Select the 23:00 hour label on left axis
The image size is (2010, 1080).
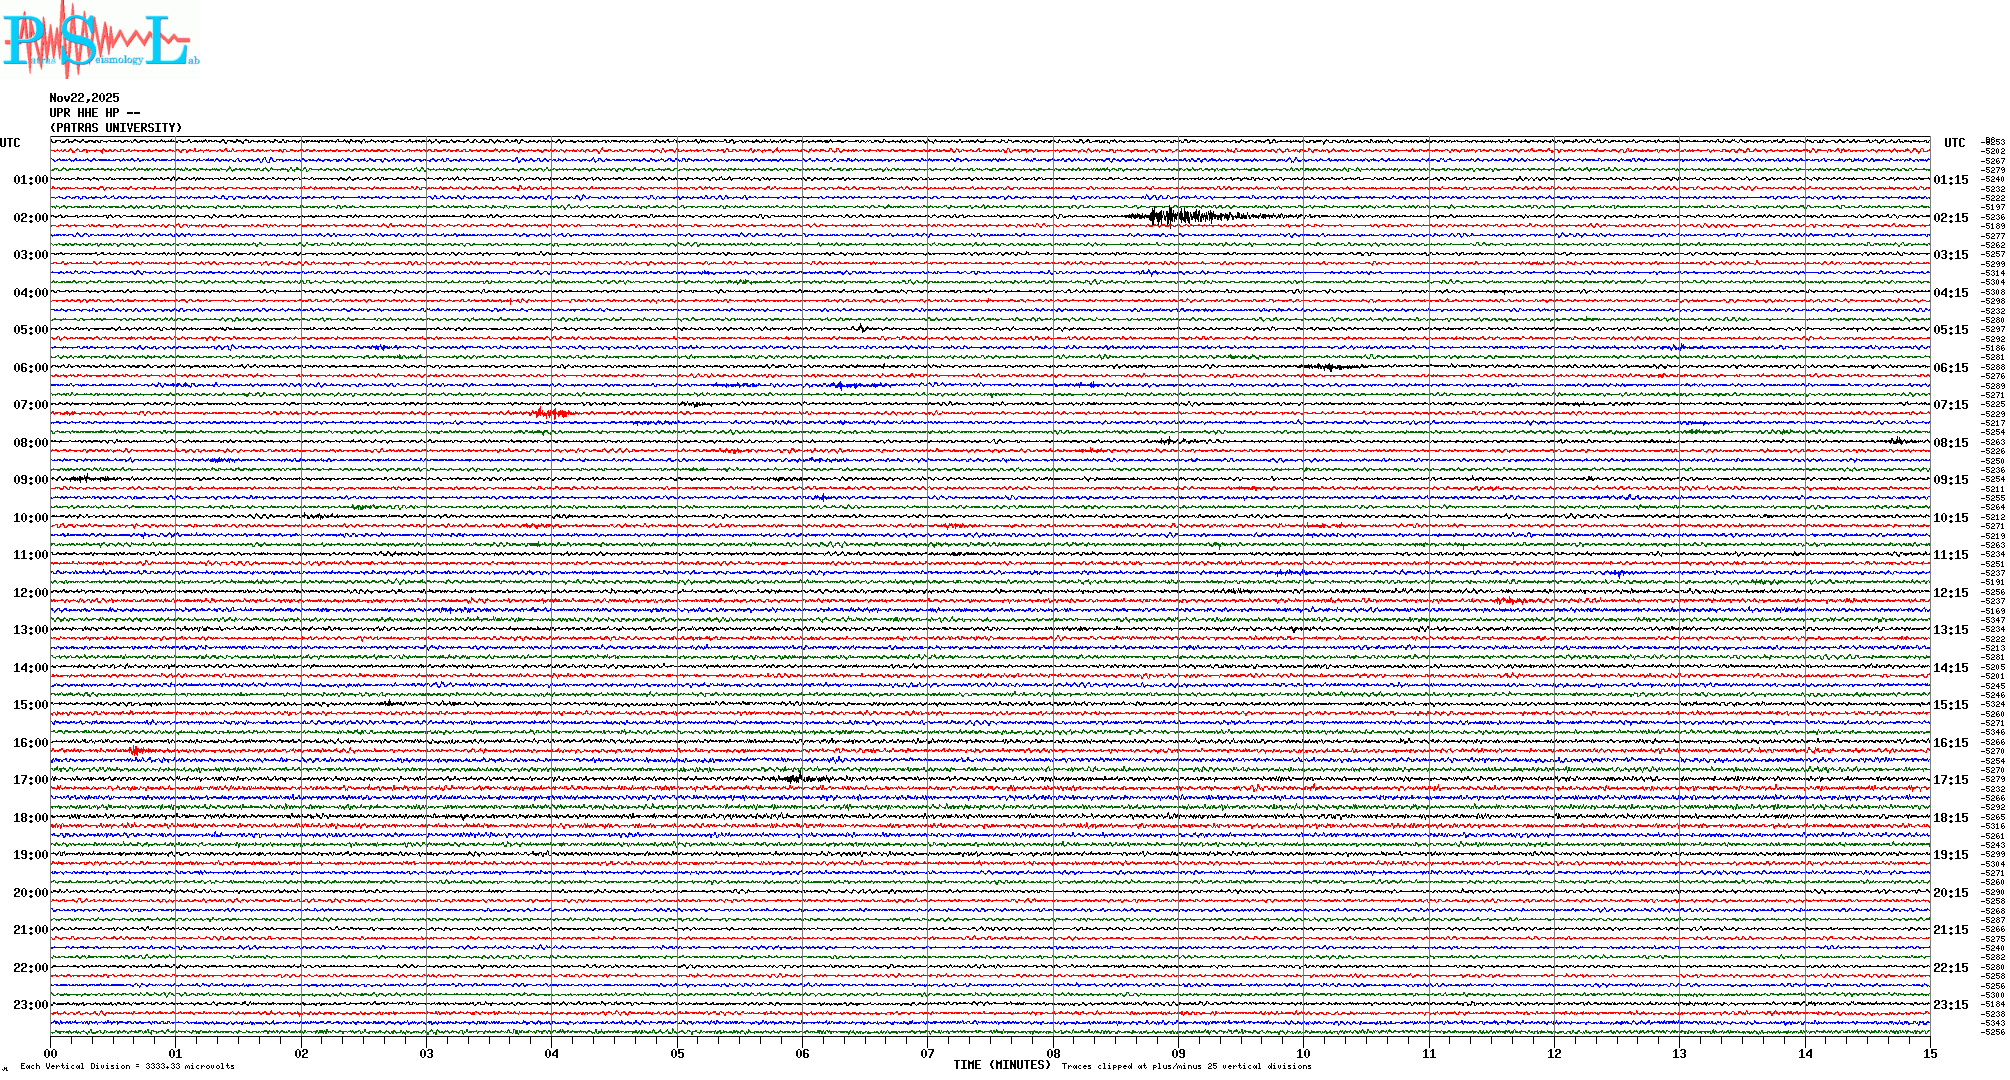30,1005
